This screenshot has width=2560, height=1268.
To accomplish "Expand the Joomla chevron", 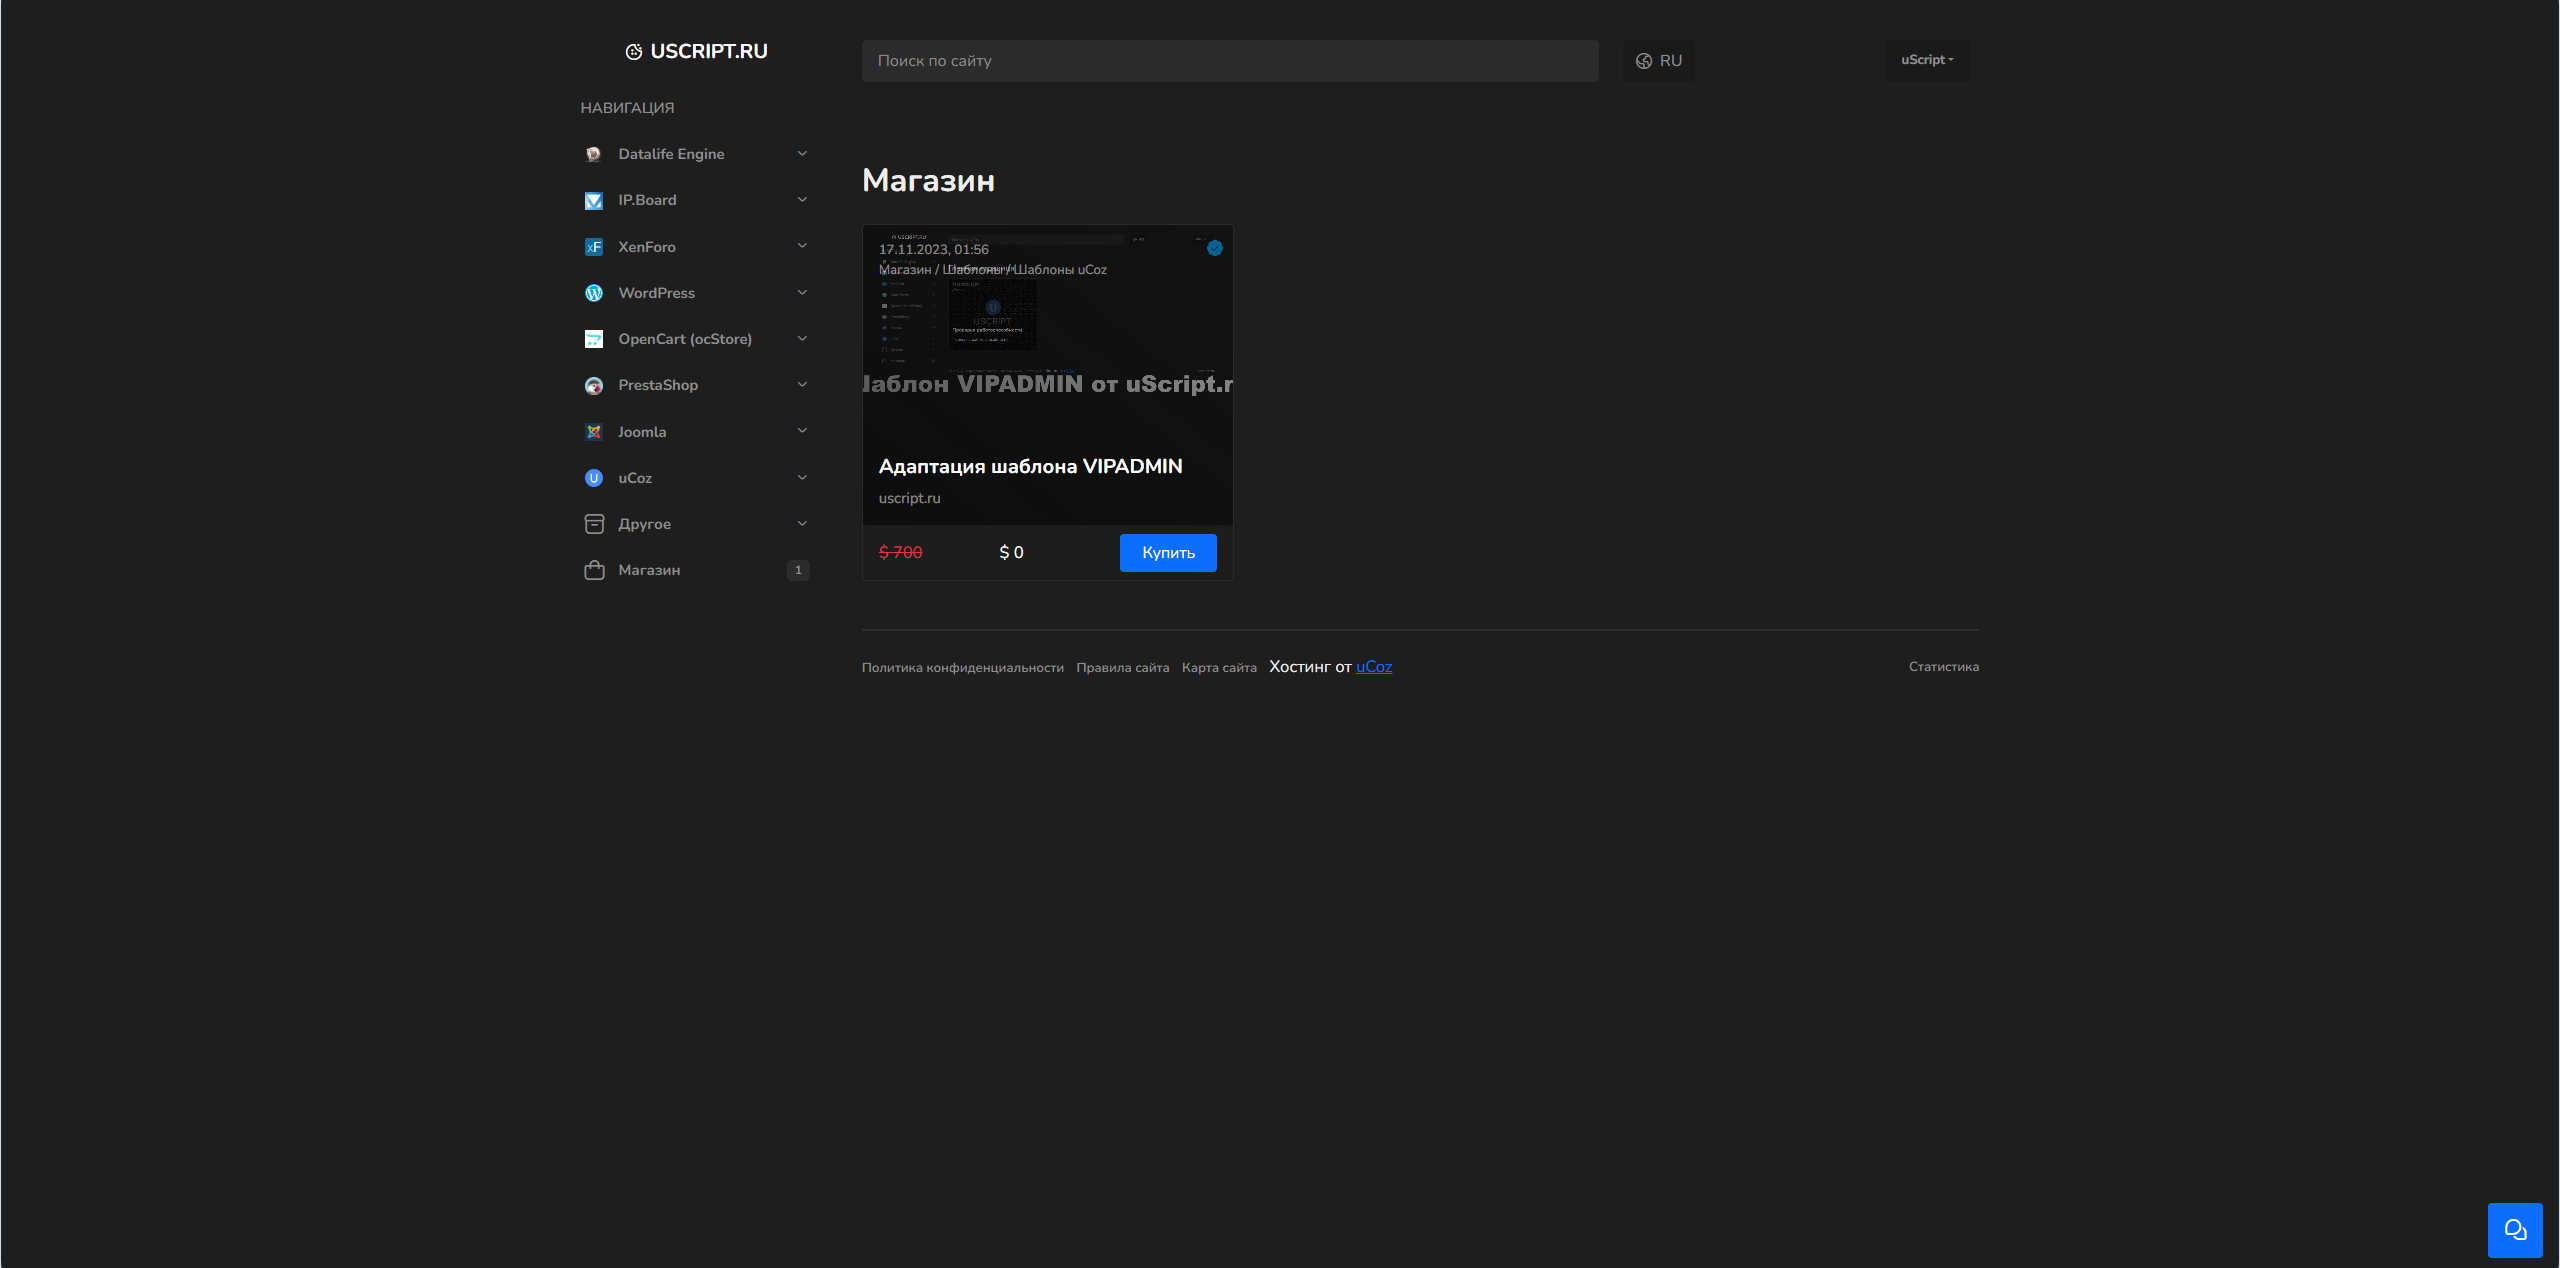I will click(x=802, y=431).
